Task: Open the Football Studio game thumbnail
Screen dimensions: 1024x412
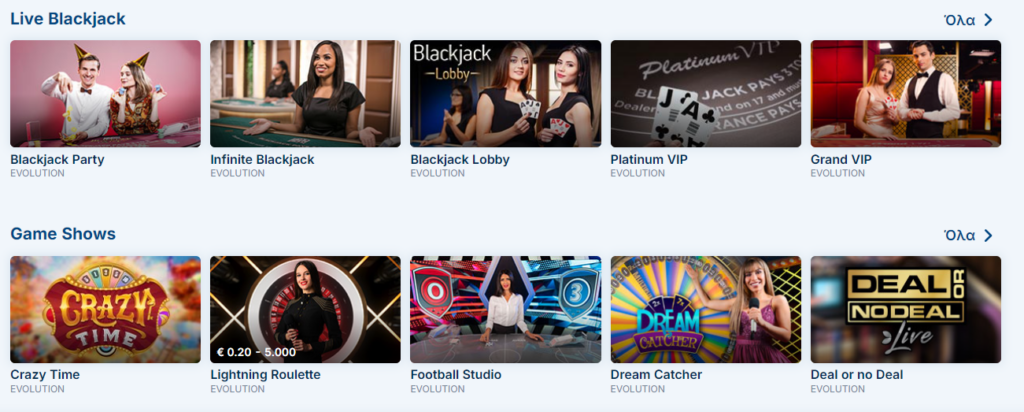Action: click(505, 309)
